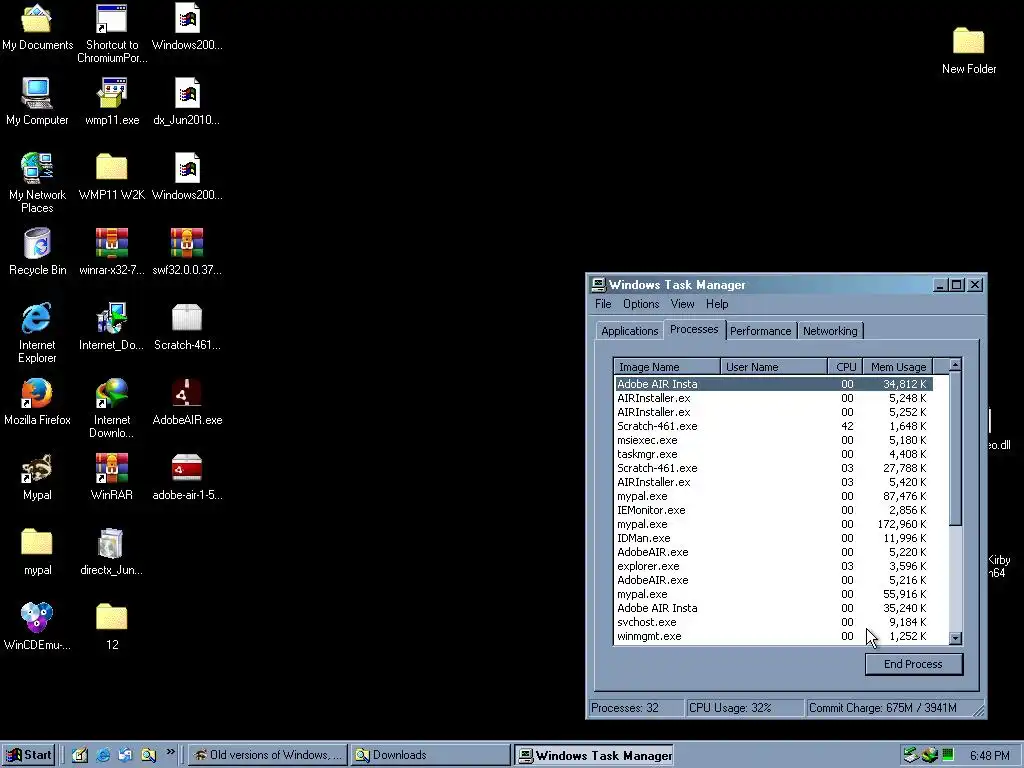
Task: Sort processes by CPU column header
Action: [x=845, y=366]
